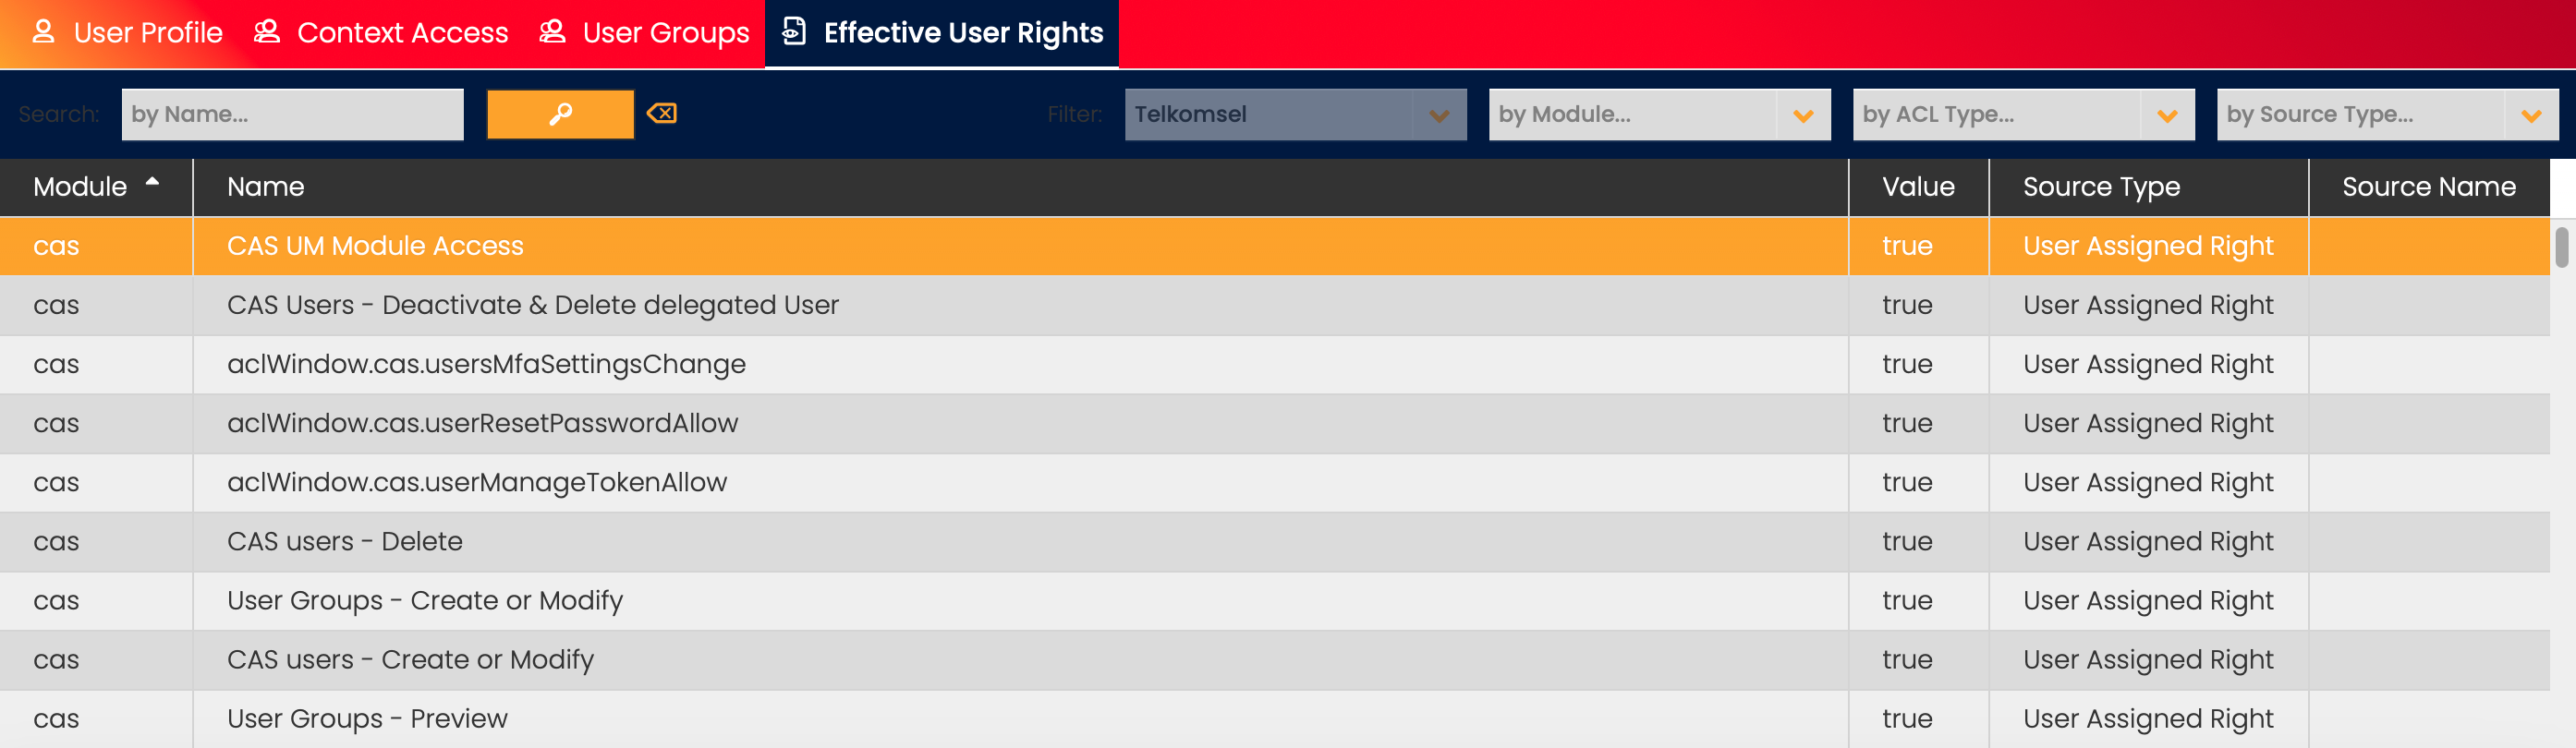The image size is (2576, 748).
Task: Click the User Groups tab icon
Action: click(x=552, y=32)
